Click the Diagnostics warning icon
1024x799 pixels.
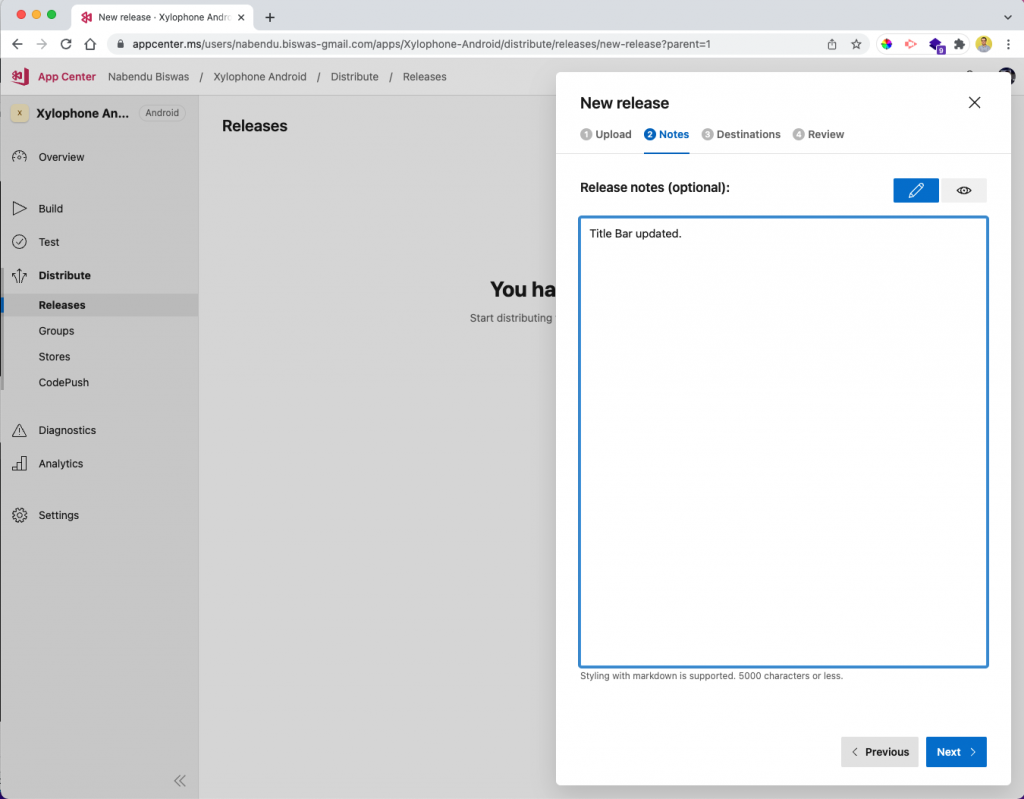(20, 430)
